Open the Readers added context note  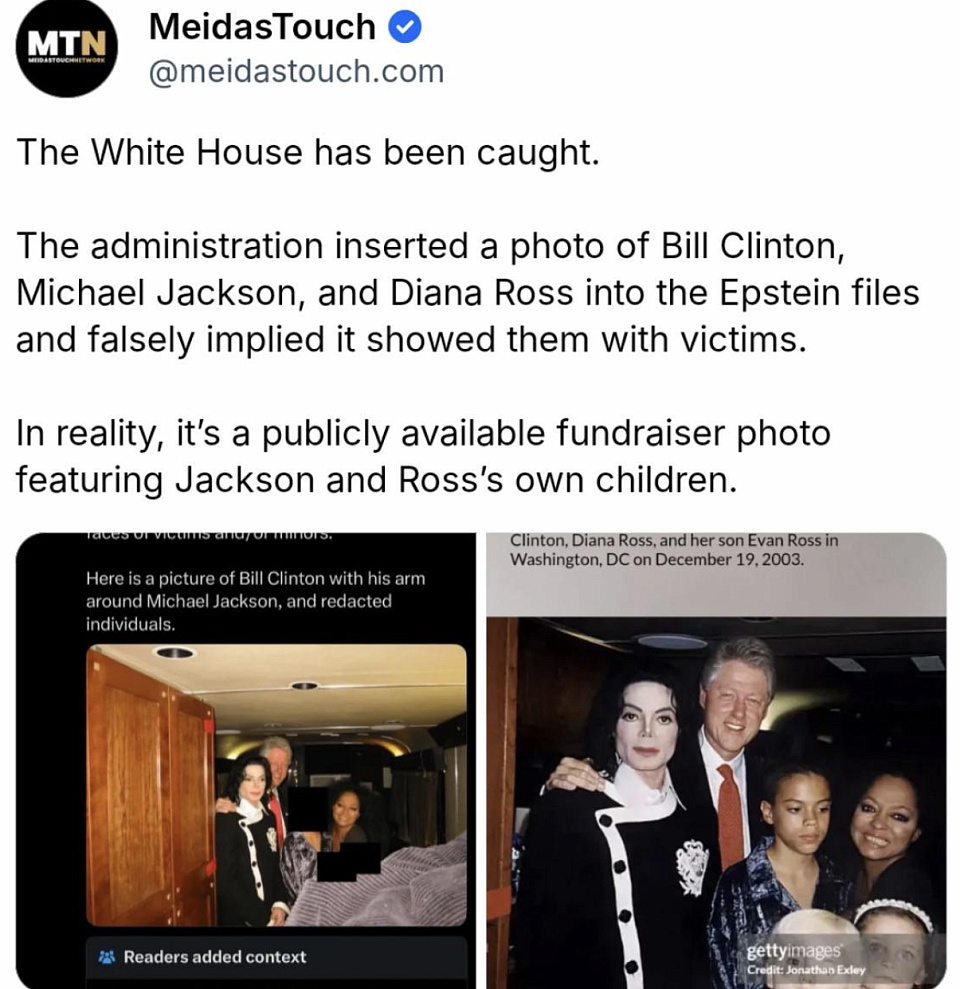pos(276,957)
